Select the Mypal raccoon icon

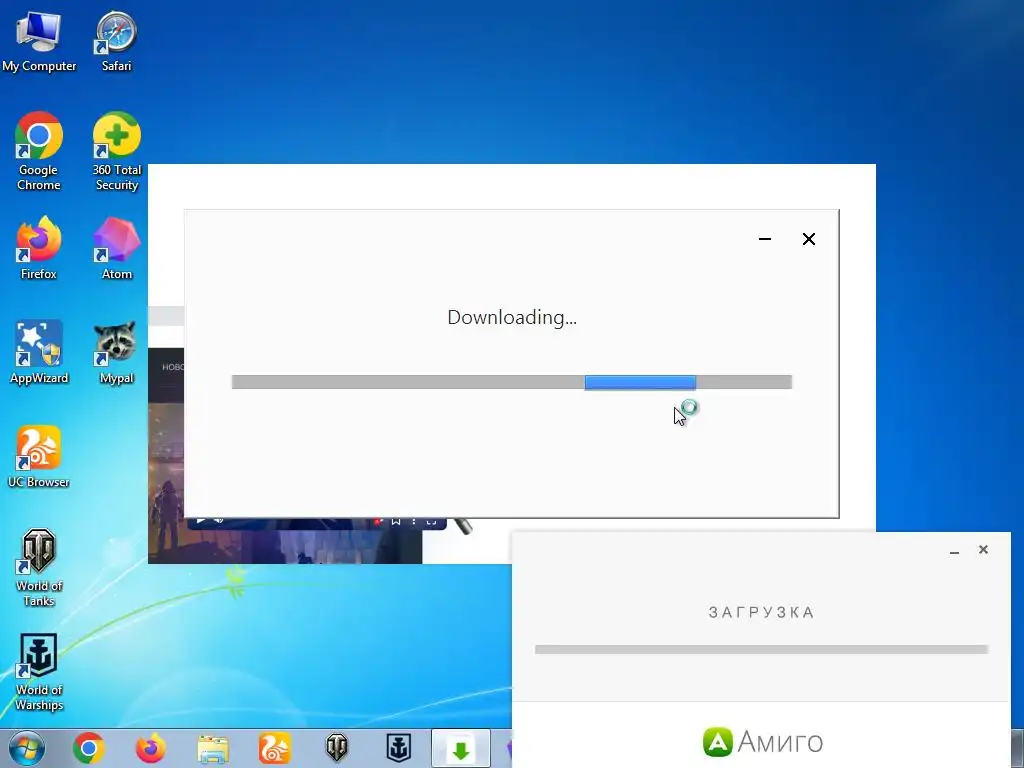coord(116,353)
